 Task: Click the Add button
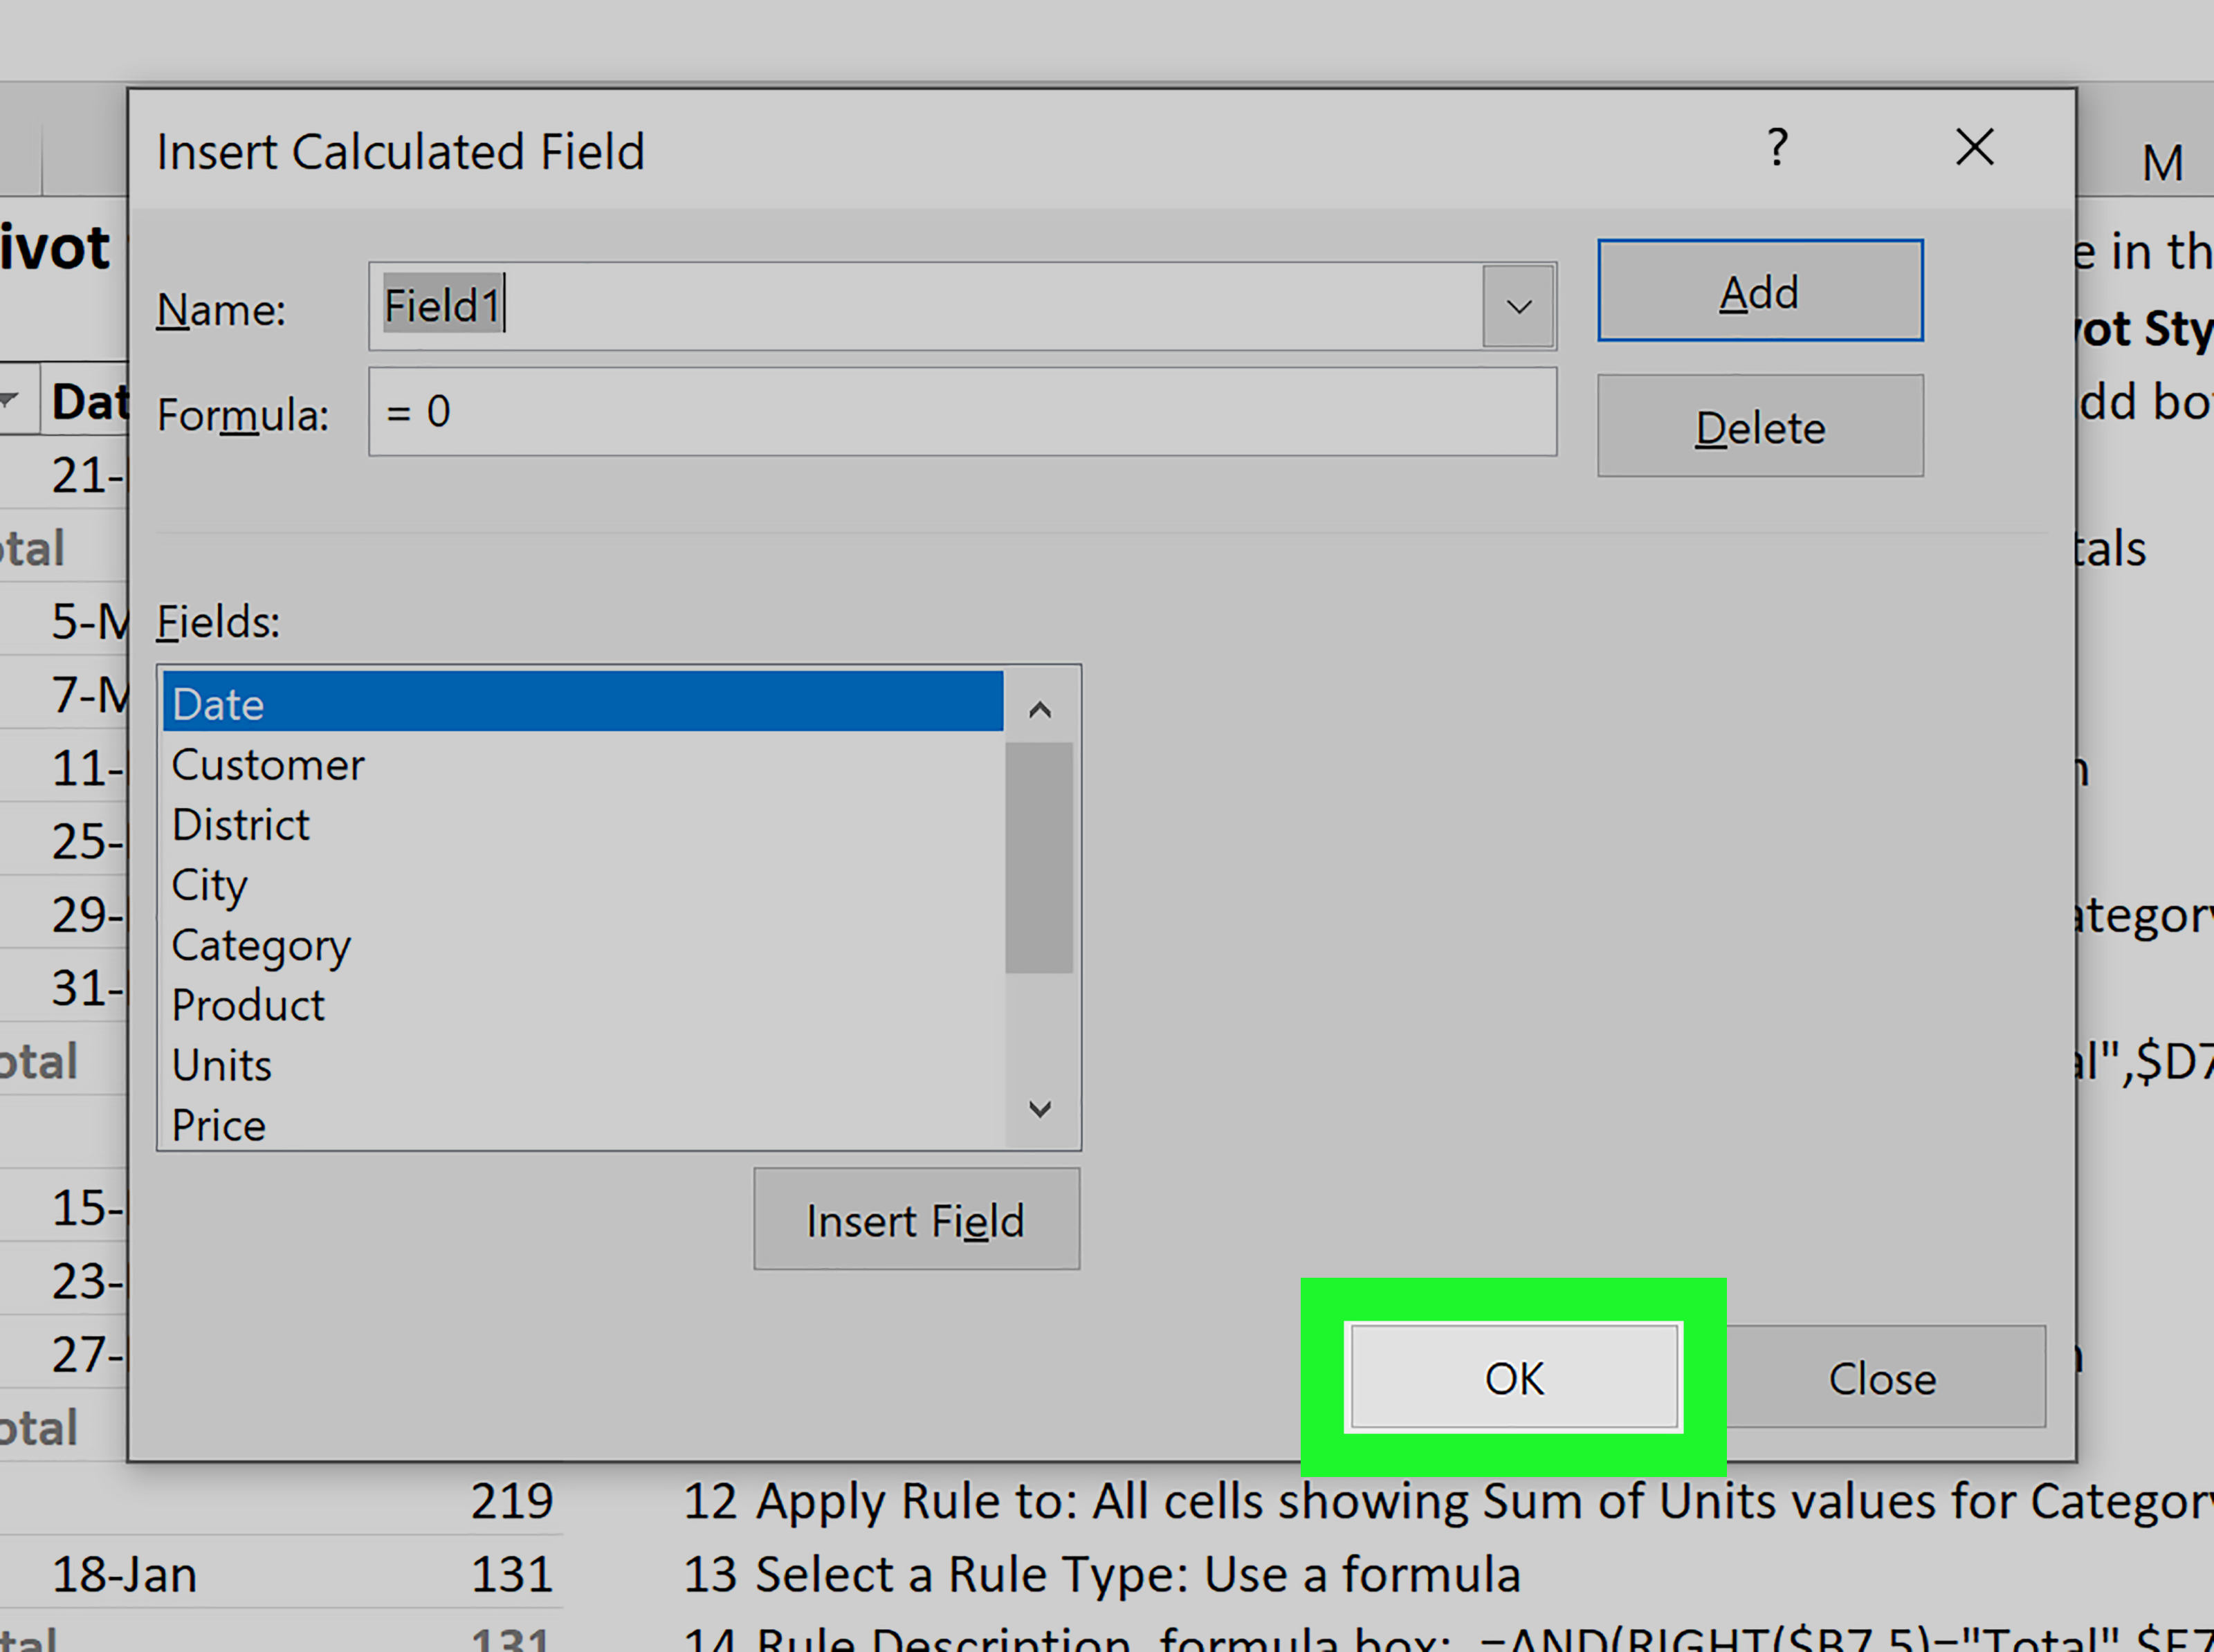pos(1759,291)
